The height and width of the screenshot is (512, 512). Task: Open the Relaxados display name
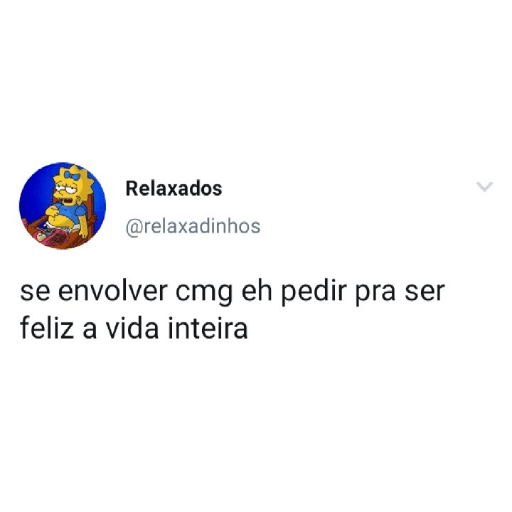tap(174, 189)
